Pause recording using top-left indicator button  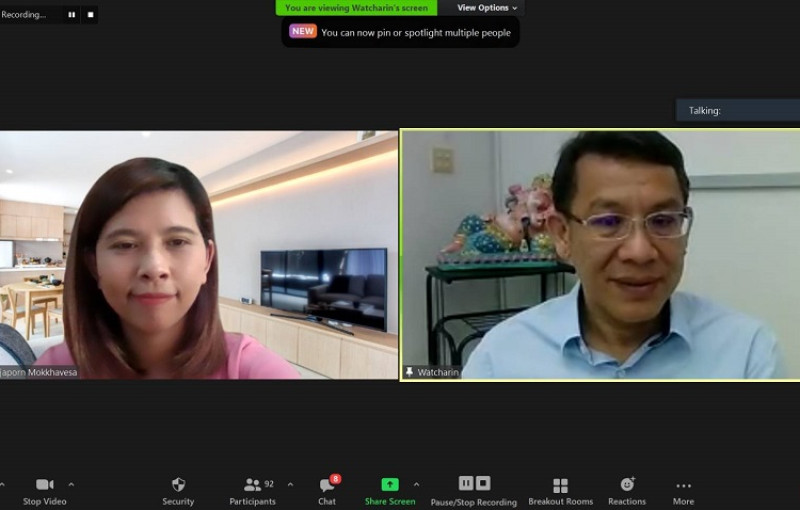point(71,15)
